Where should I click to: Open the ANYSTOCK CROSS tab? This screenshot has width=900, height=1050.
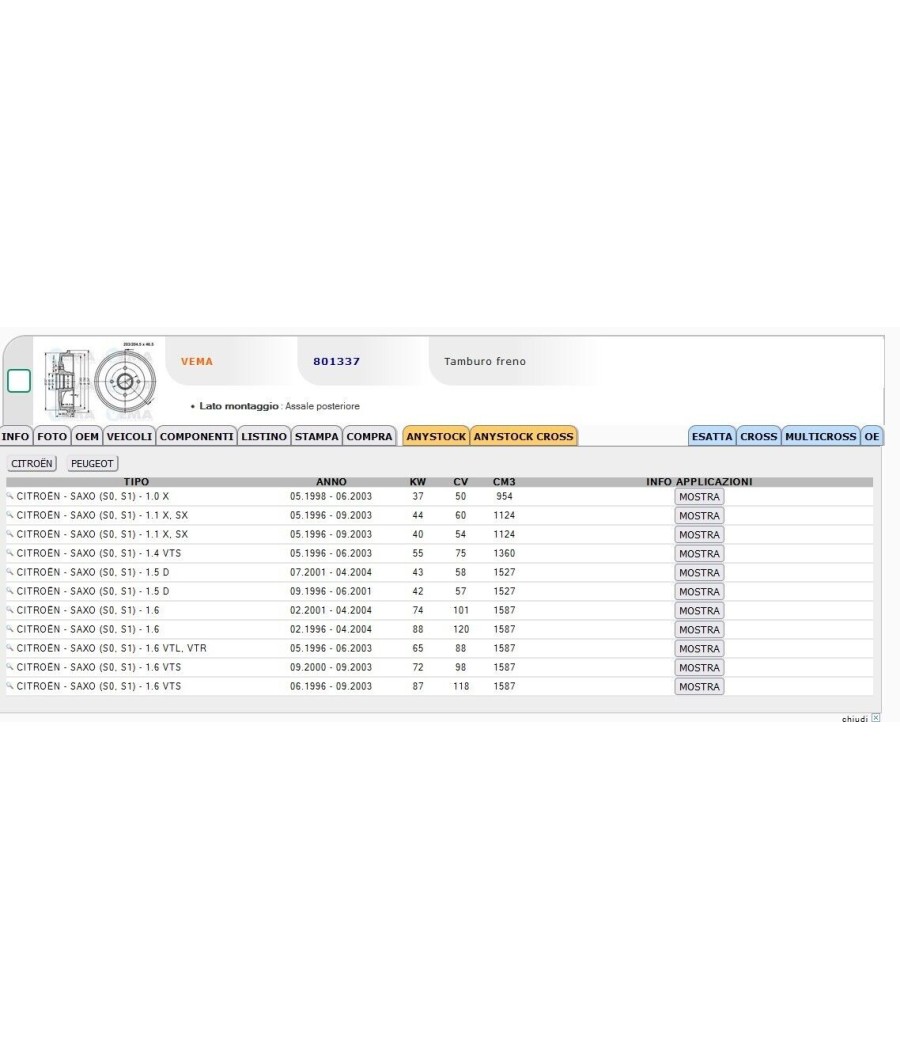tap(524, 437)
